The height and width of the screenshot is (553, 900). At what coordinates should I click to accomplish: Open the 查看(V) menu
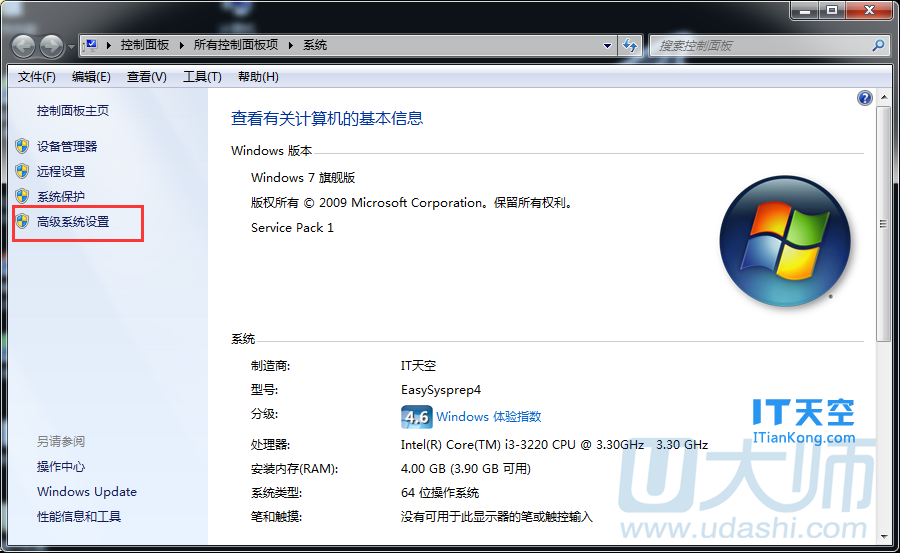pyautogui.click(x=147, y=77)
